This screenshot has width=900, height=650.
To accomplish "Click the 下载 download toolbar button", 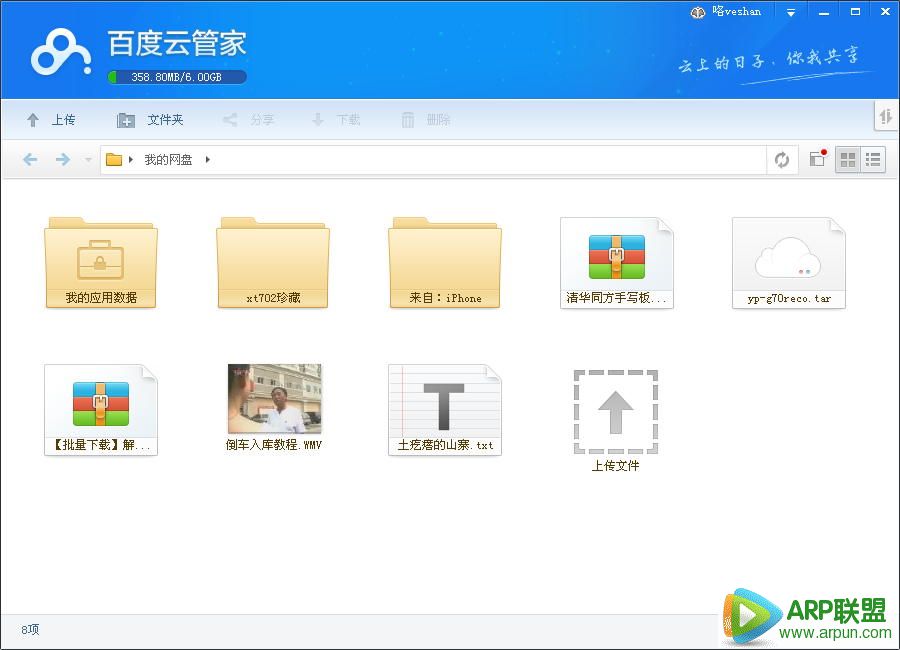I will (336, 119).
